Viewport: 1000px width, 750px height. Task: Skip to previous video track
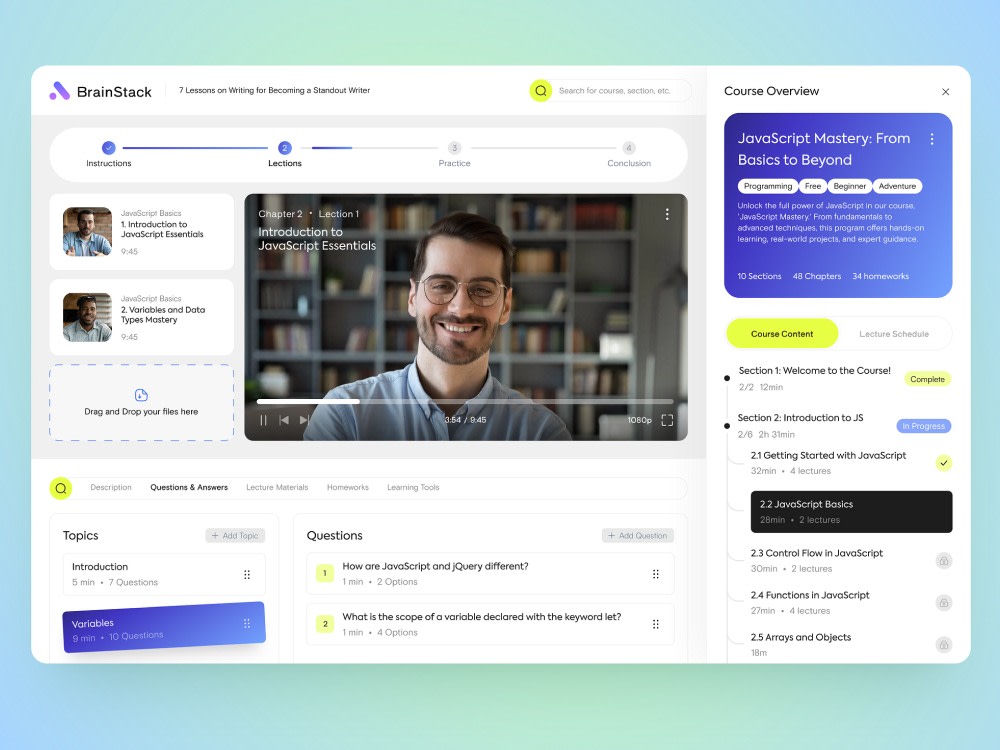coord(284,420)
